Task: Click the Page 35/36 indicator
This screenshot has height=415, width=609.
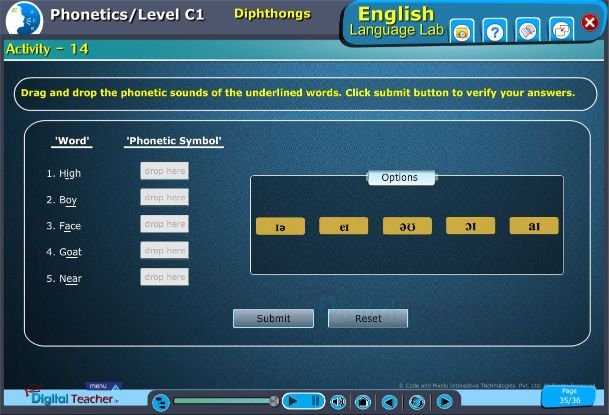Action: pyautogui.click(x=569, y=396)
